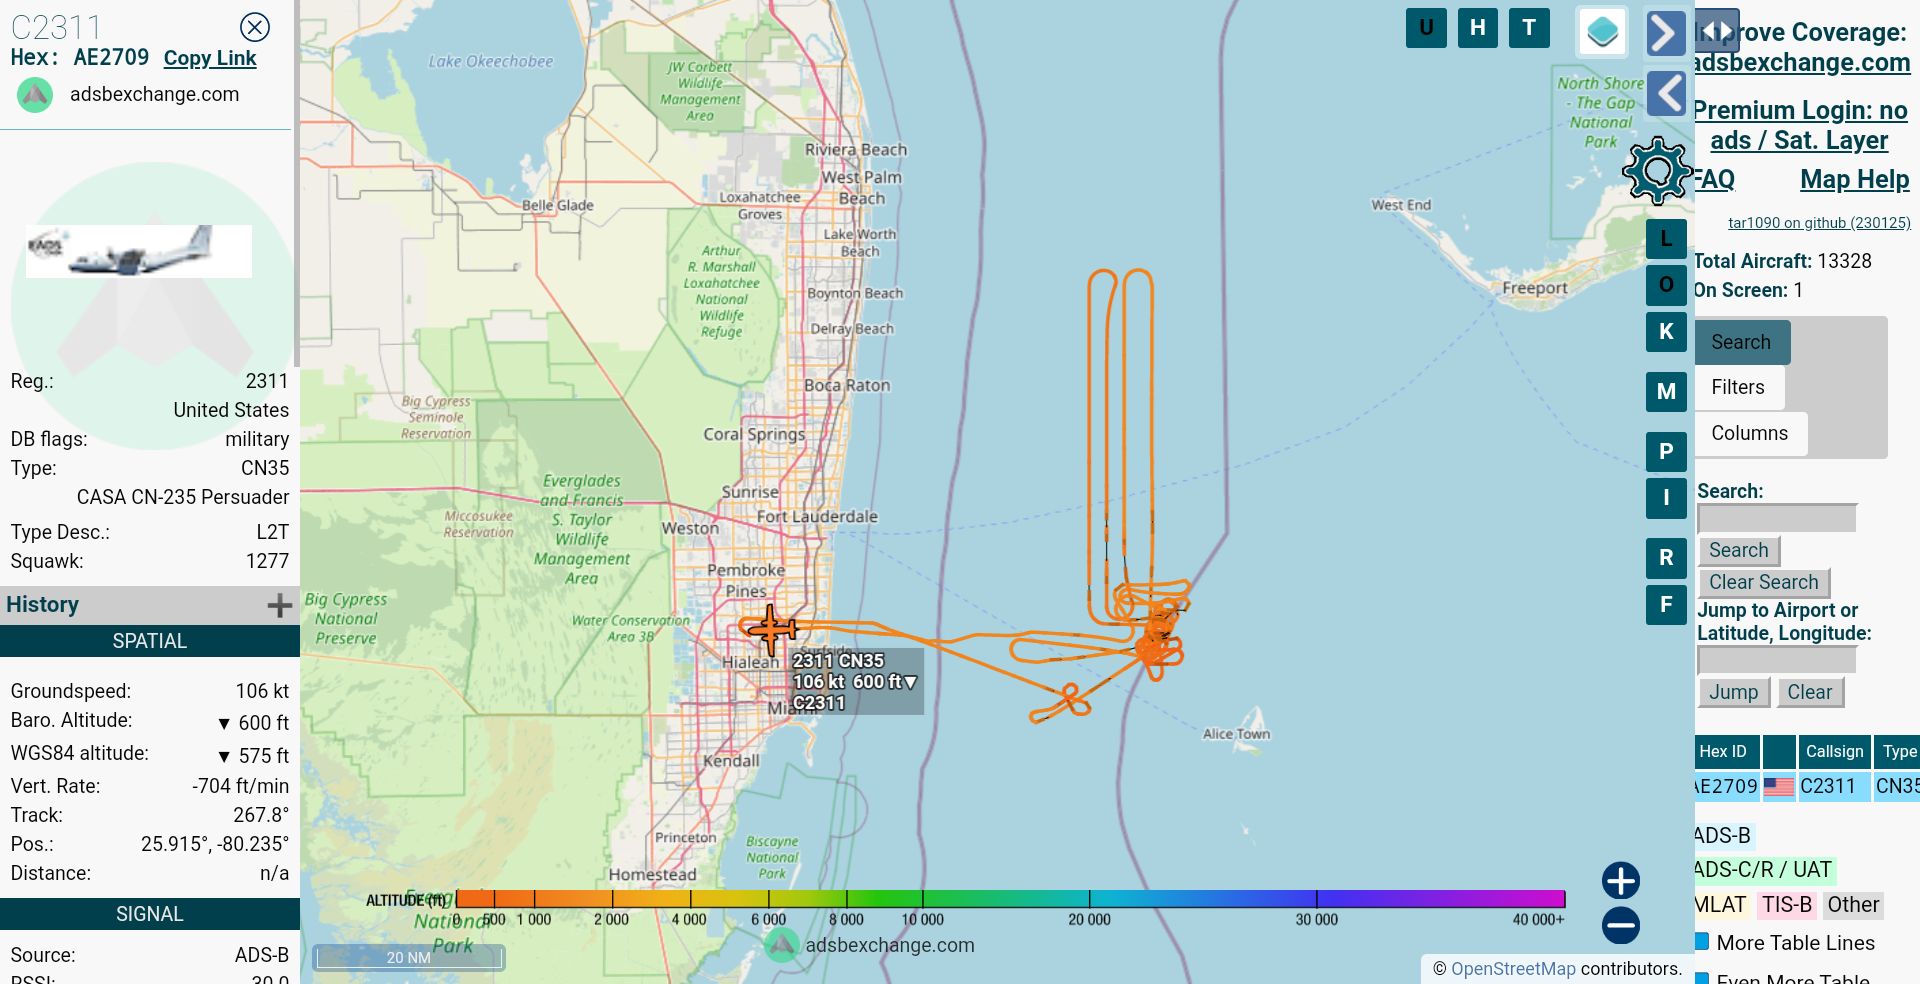Open the map layers selector icon
1920x984 pixels.
(1603, 32)
